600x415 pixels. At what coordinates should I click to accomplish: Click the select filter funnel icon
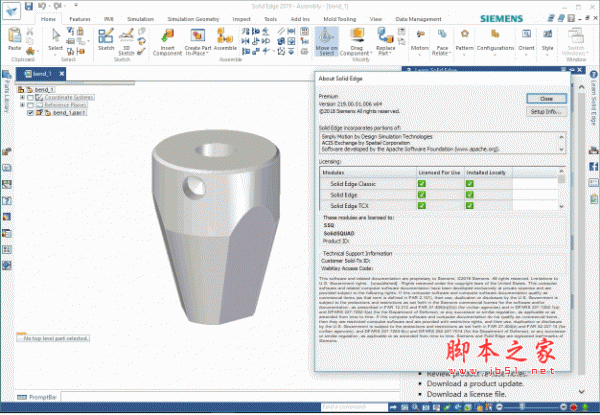pyautogui.click(x=70, y=31)
